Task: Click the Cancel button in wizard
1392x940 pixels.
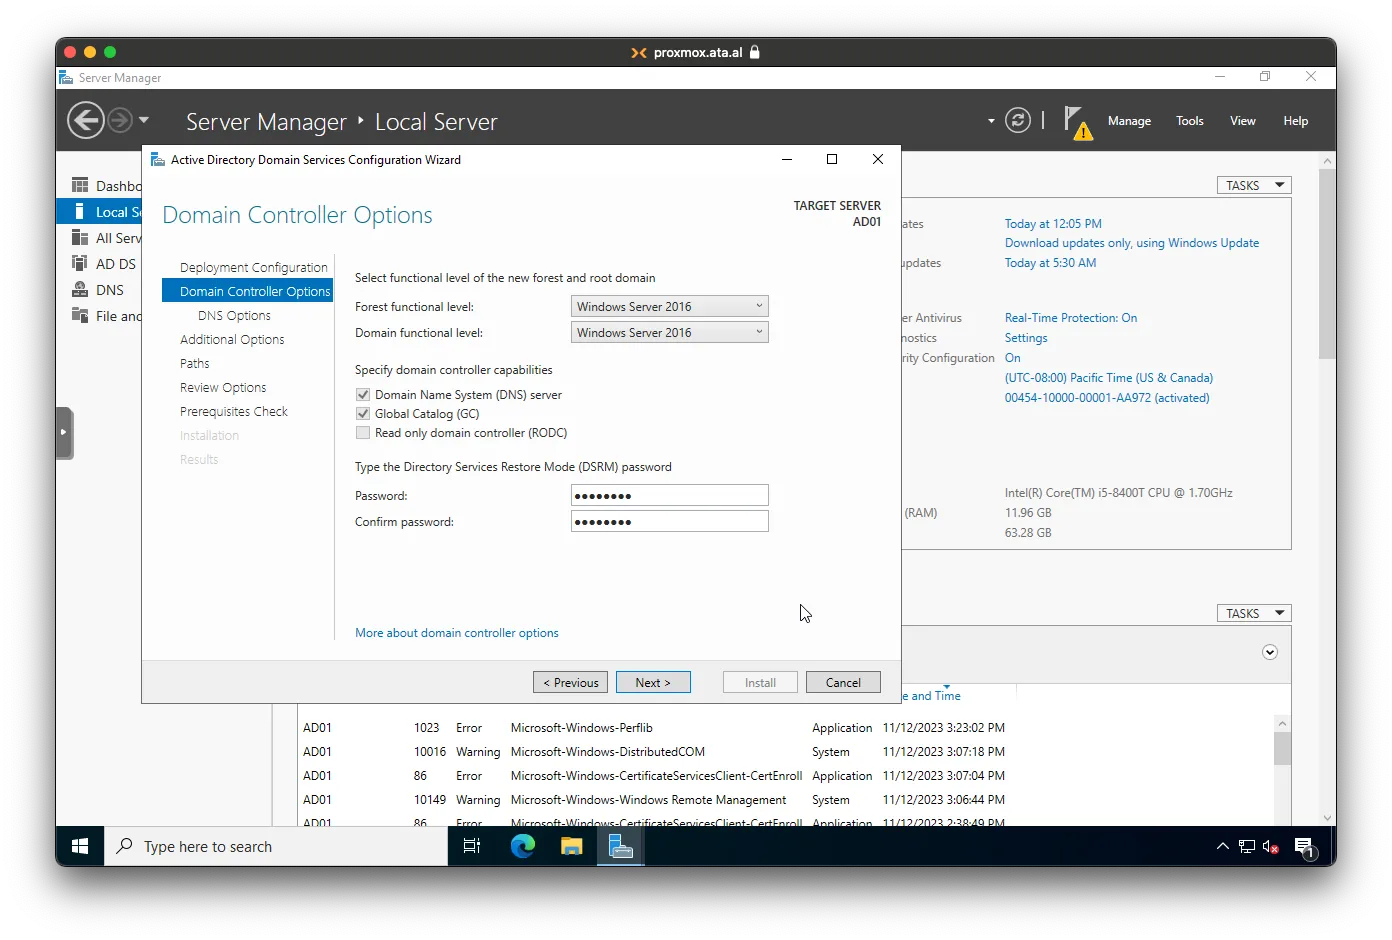Action: (843, 683)
